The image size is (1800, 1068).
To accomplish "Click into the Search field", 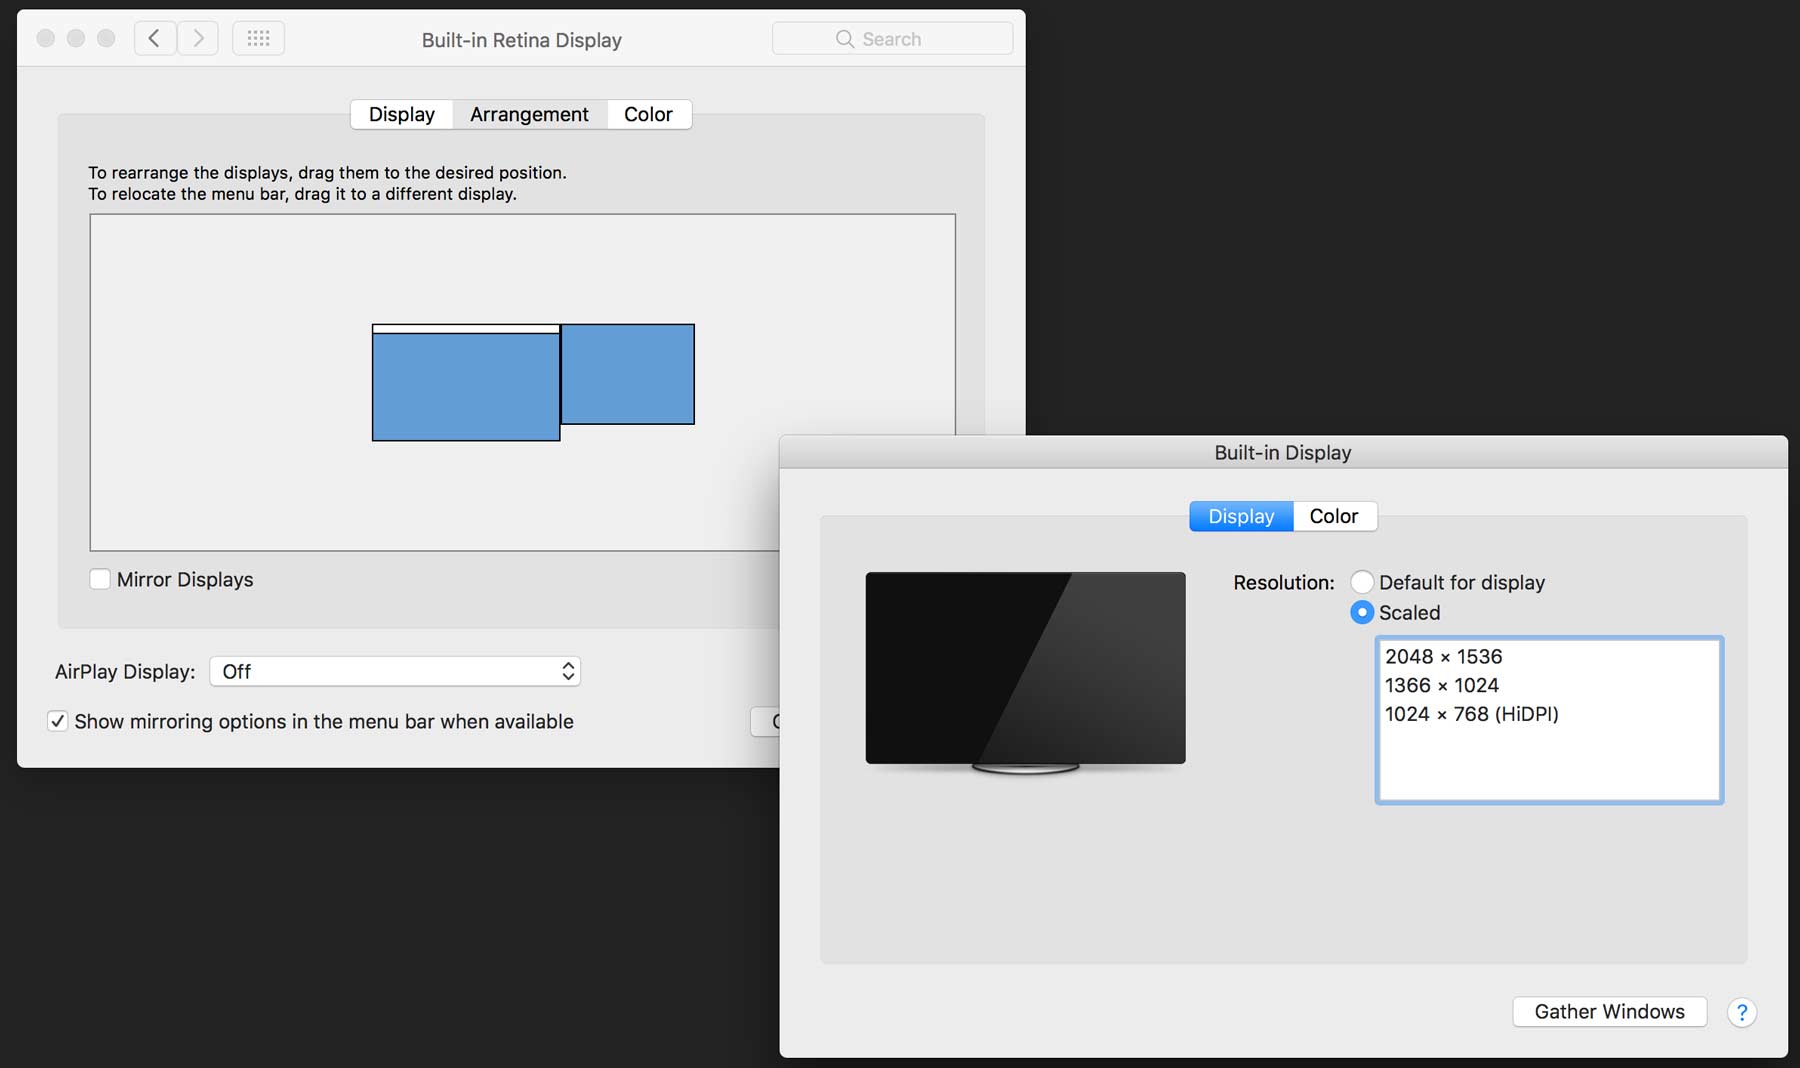I will point(892,39).
